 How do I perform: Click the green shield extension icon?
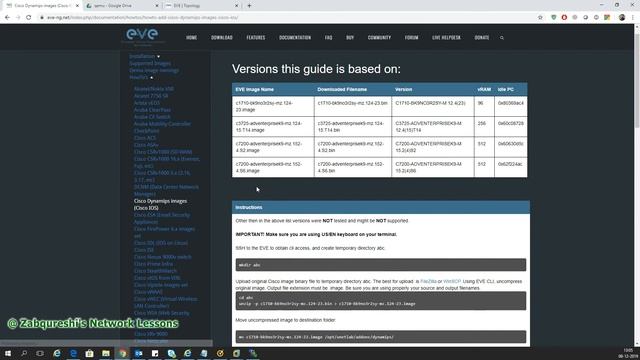(x=553, y=18)
